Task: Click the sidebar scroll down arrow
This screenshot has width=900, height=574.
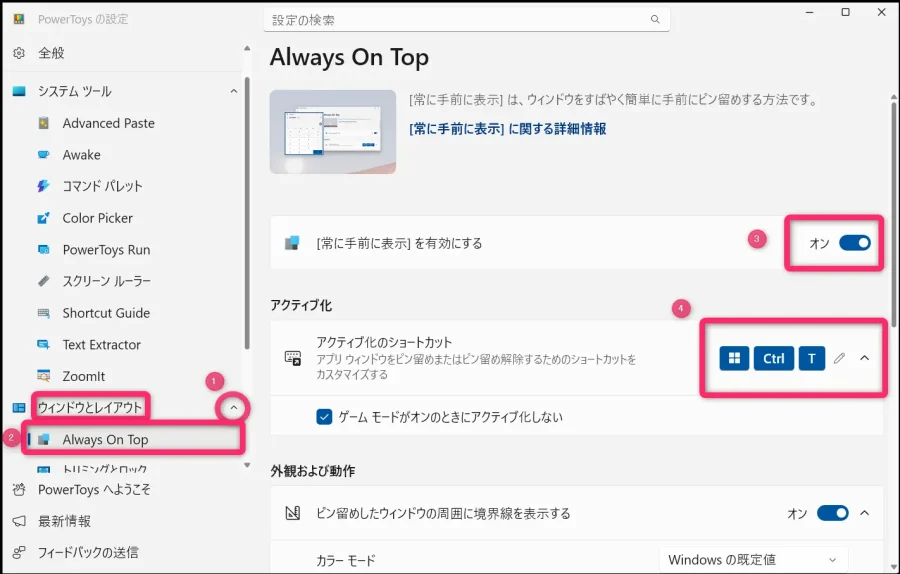Action: click(x=247, y=466)
